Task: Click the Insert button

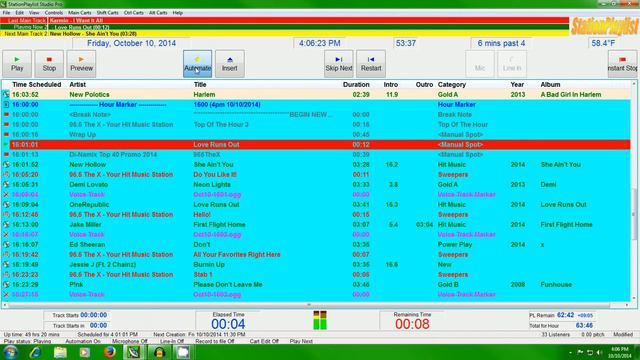Action: (230, 64)
